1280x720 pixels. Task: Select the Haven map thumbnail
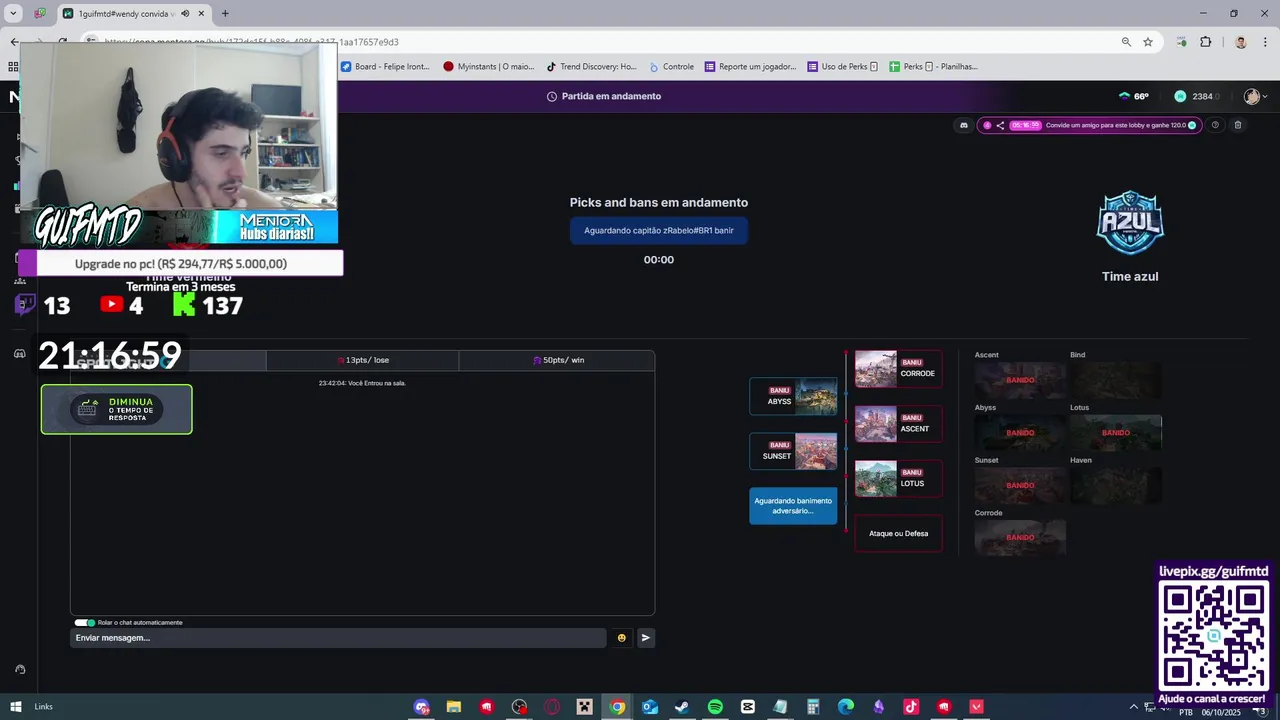pyautogui.click(x=1116, y=485)
